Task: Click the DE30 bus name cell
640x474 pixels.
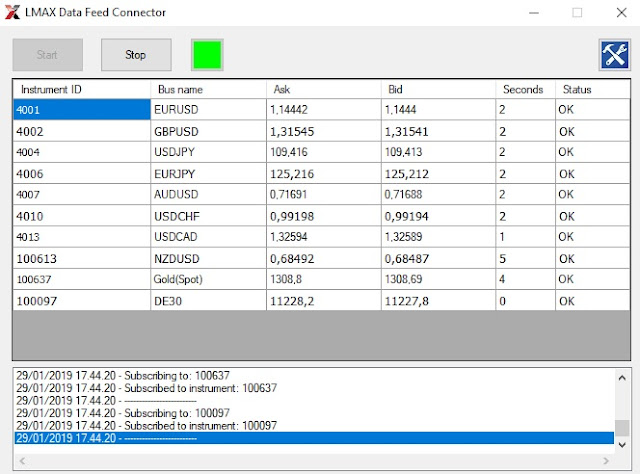Action: pyautogui.click(x=208, y=301)
